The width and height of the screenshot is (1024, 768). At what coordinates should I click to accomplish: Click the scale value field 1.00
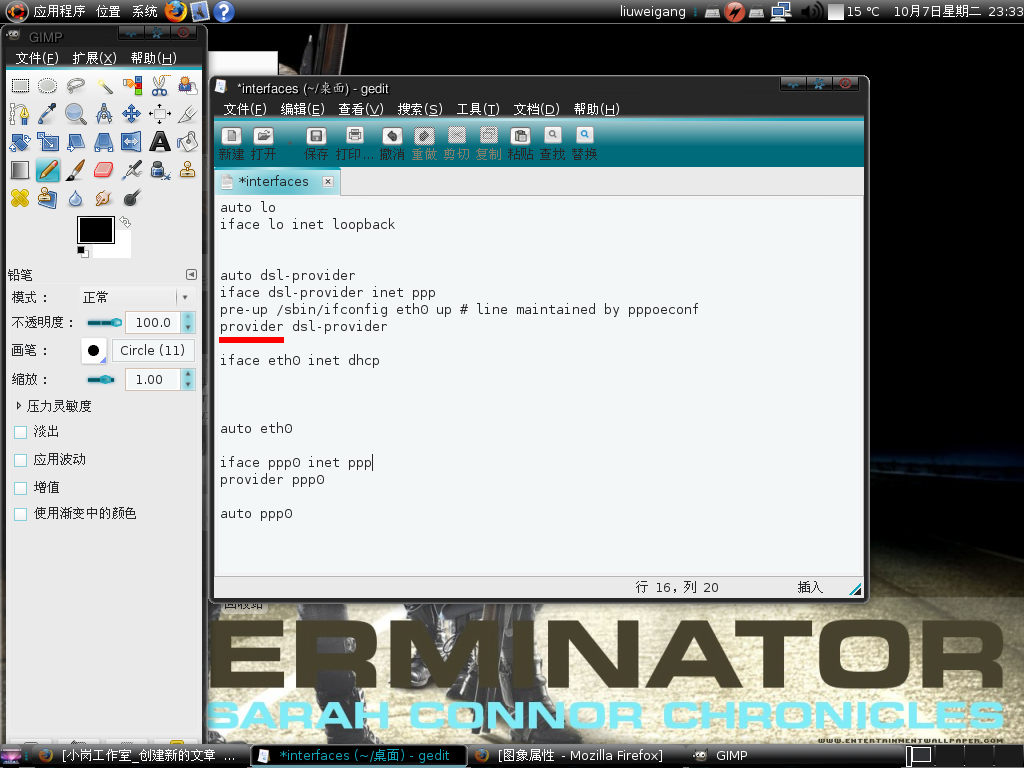coord(153,379)
